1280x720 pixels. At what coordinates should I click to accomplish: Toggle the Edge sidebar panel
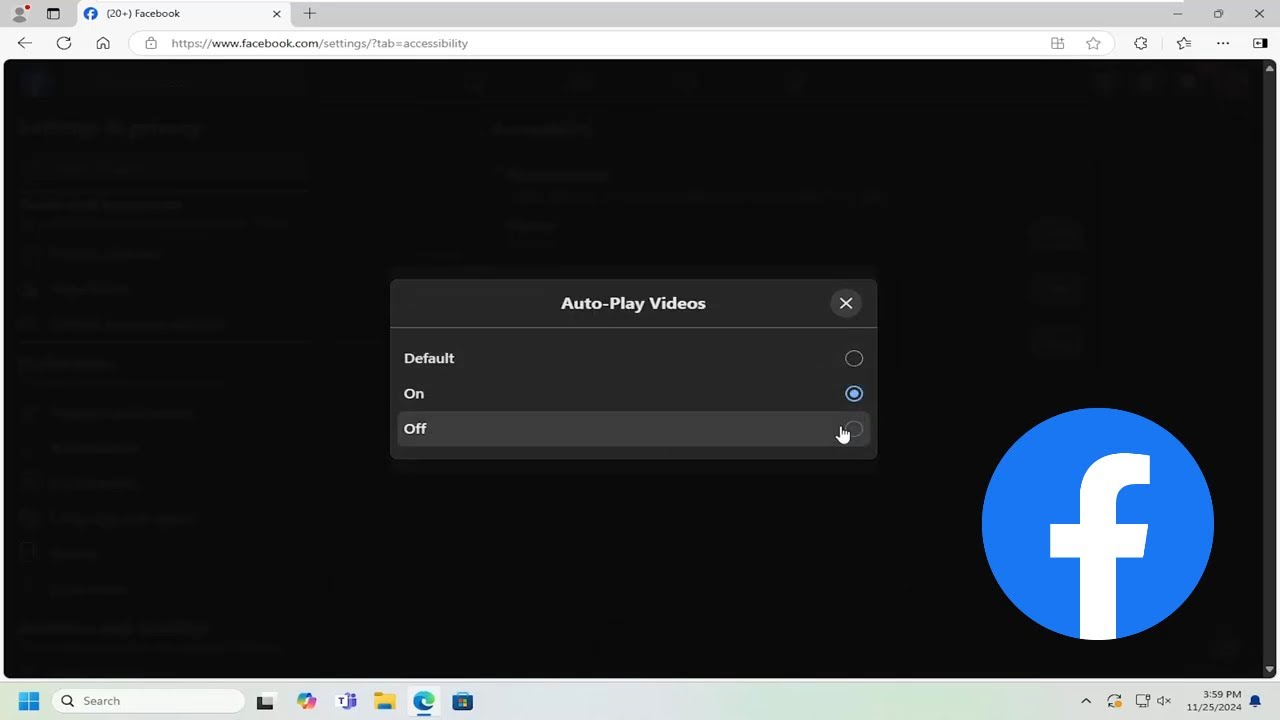(x=1260, y=43)
